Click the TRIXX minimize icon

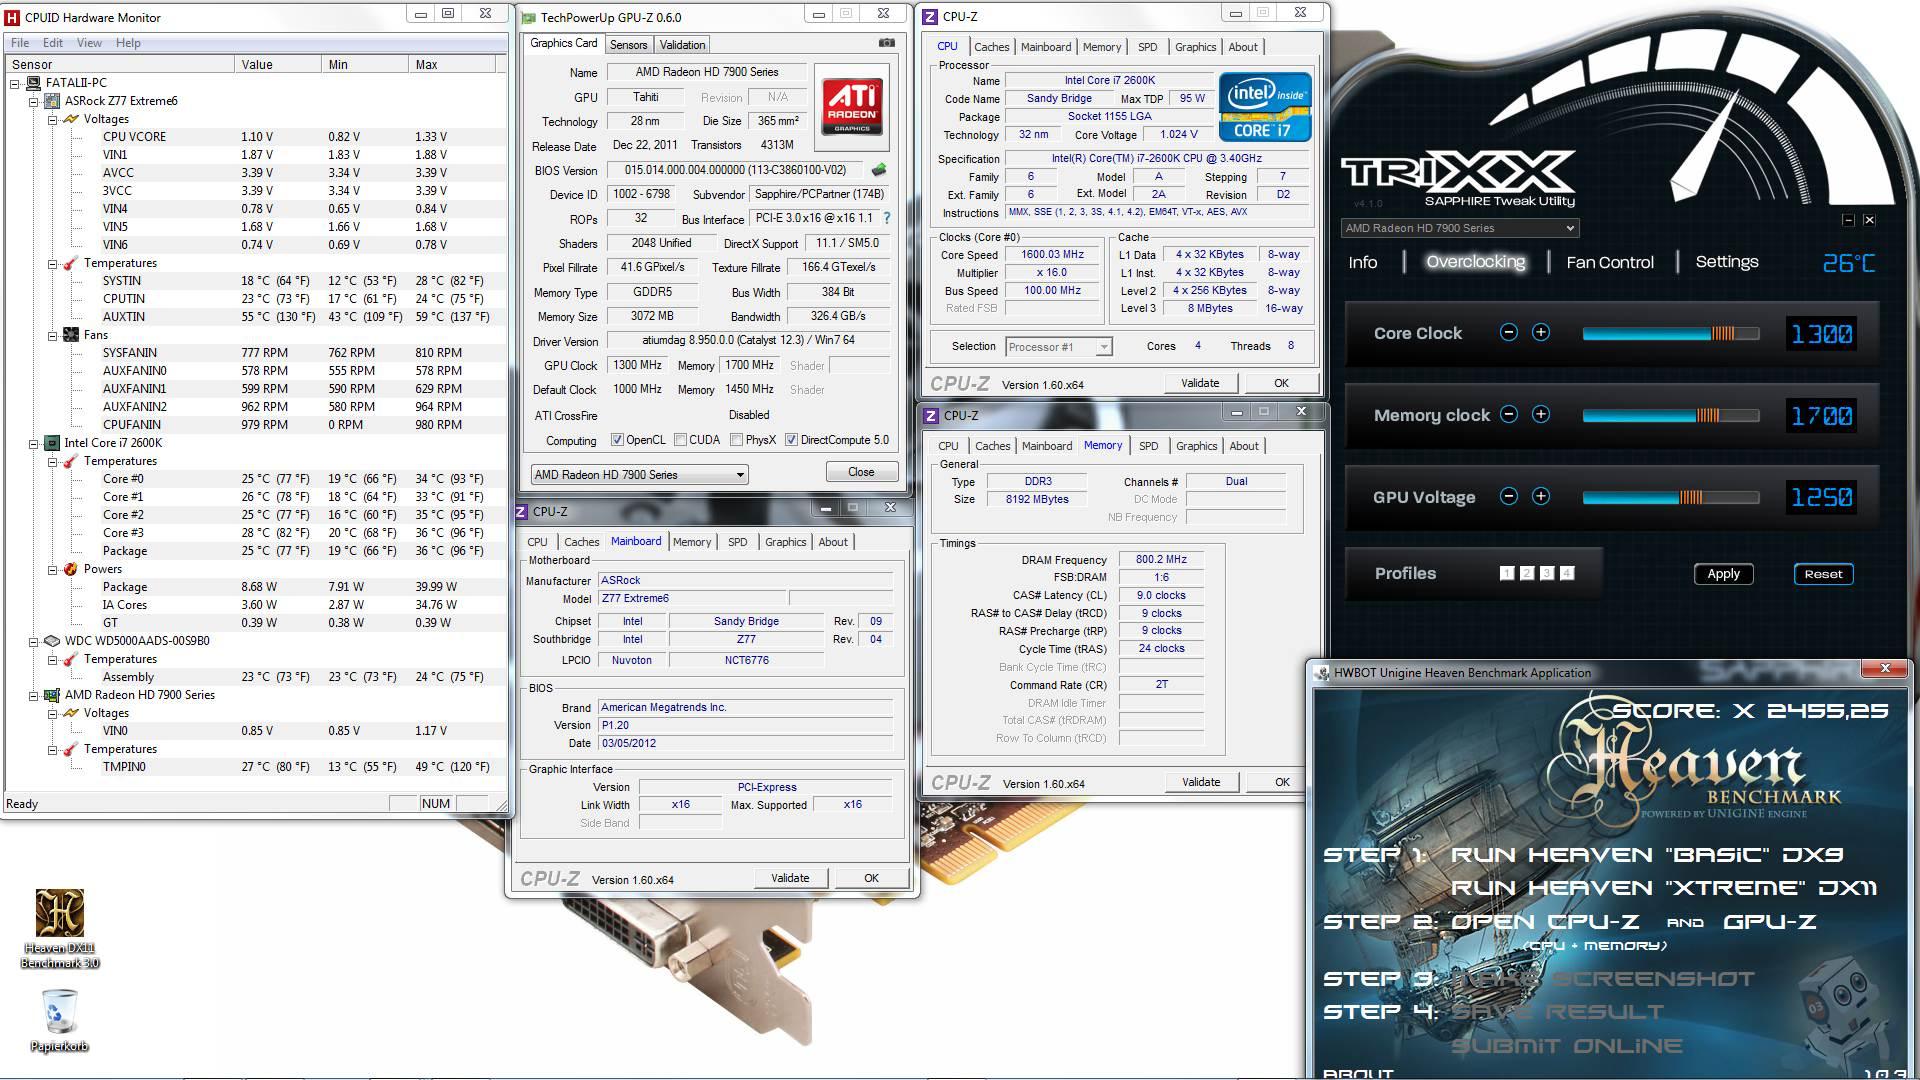(x=1848, y=220)
